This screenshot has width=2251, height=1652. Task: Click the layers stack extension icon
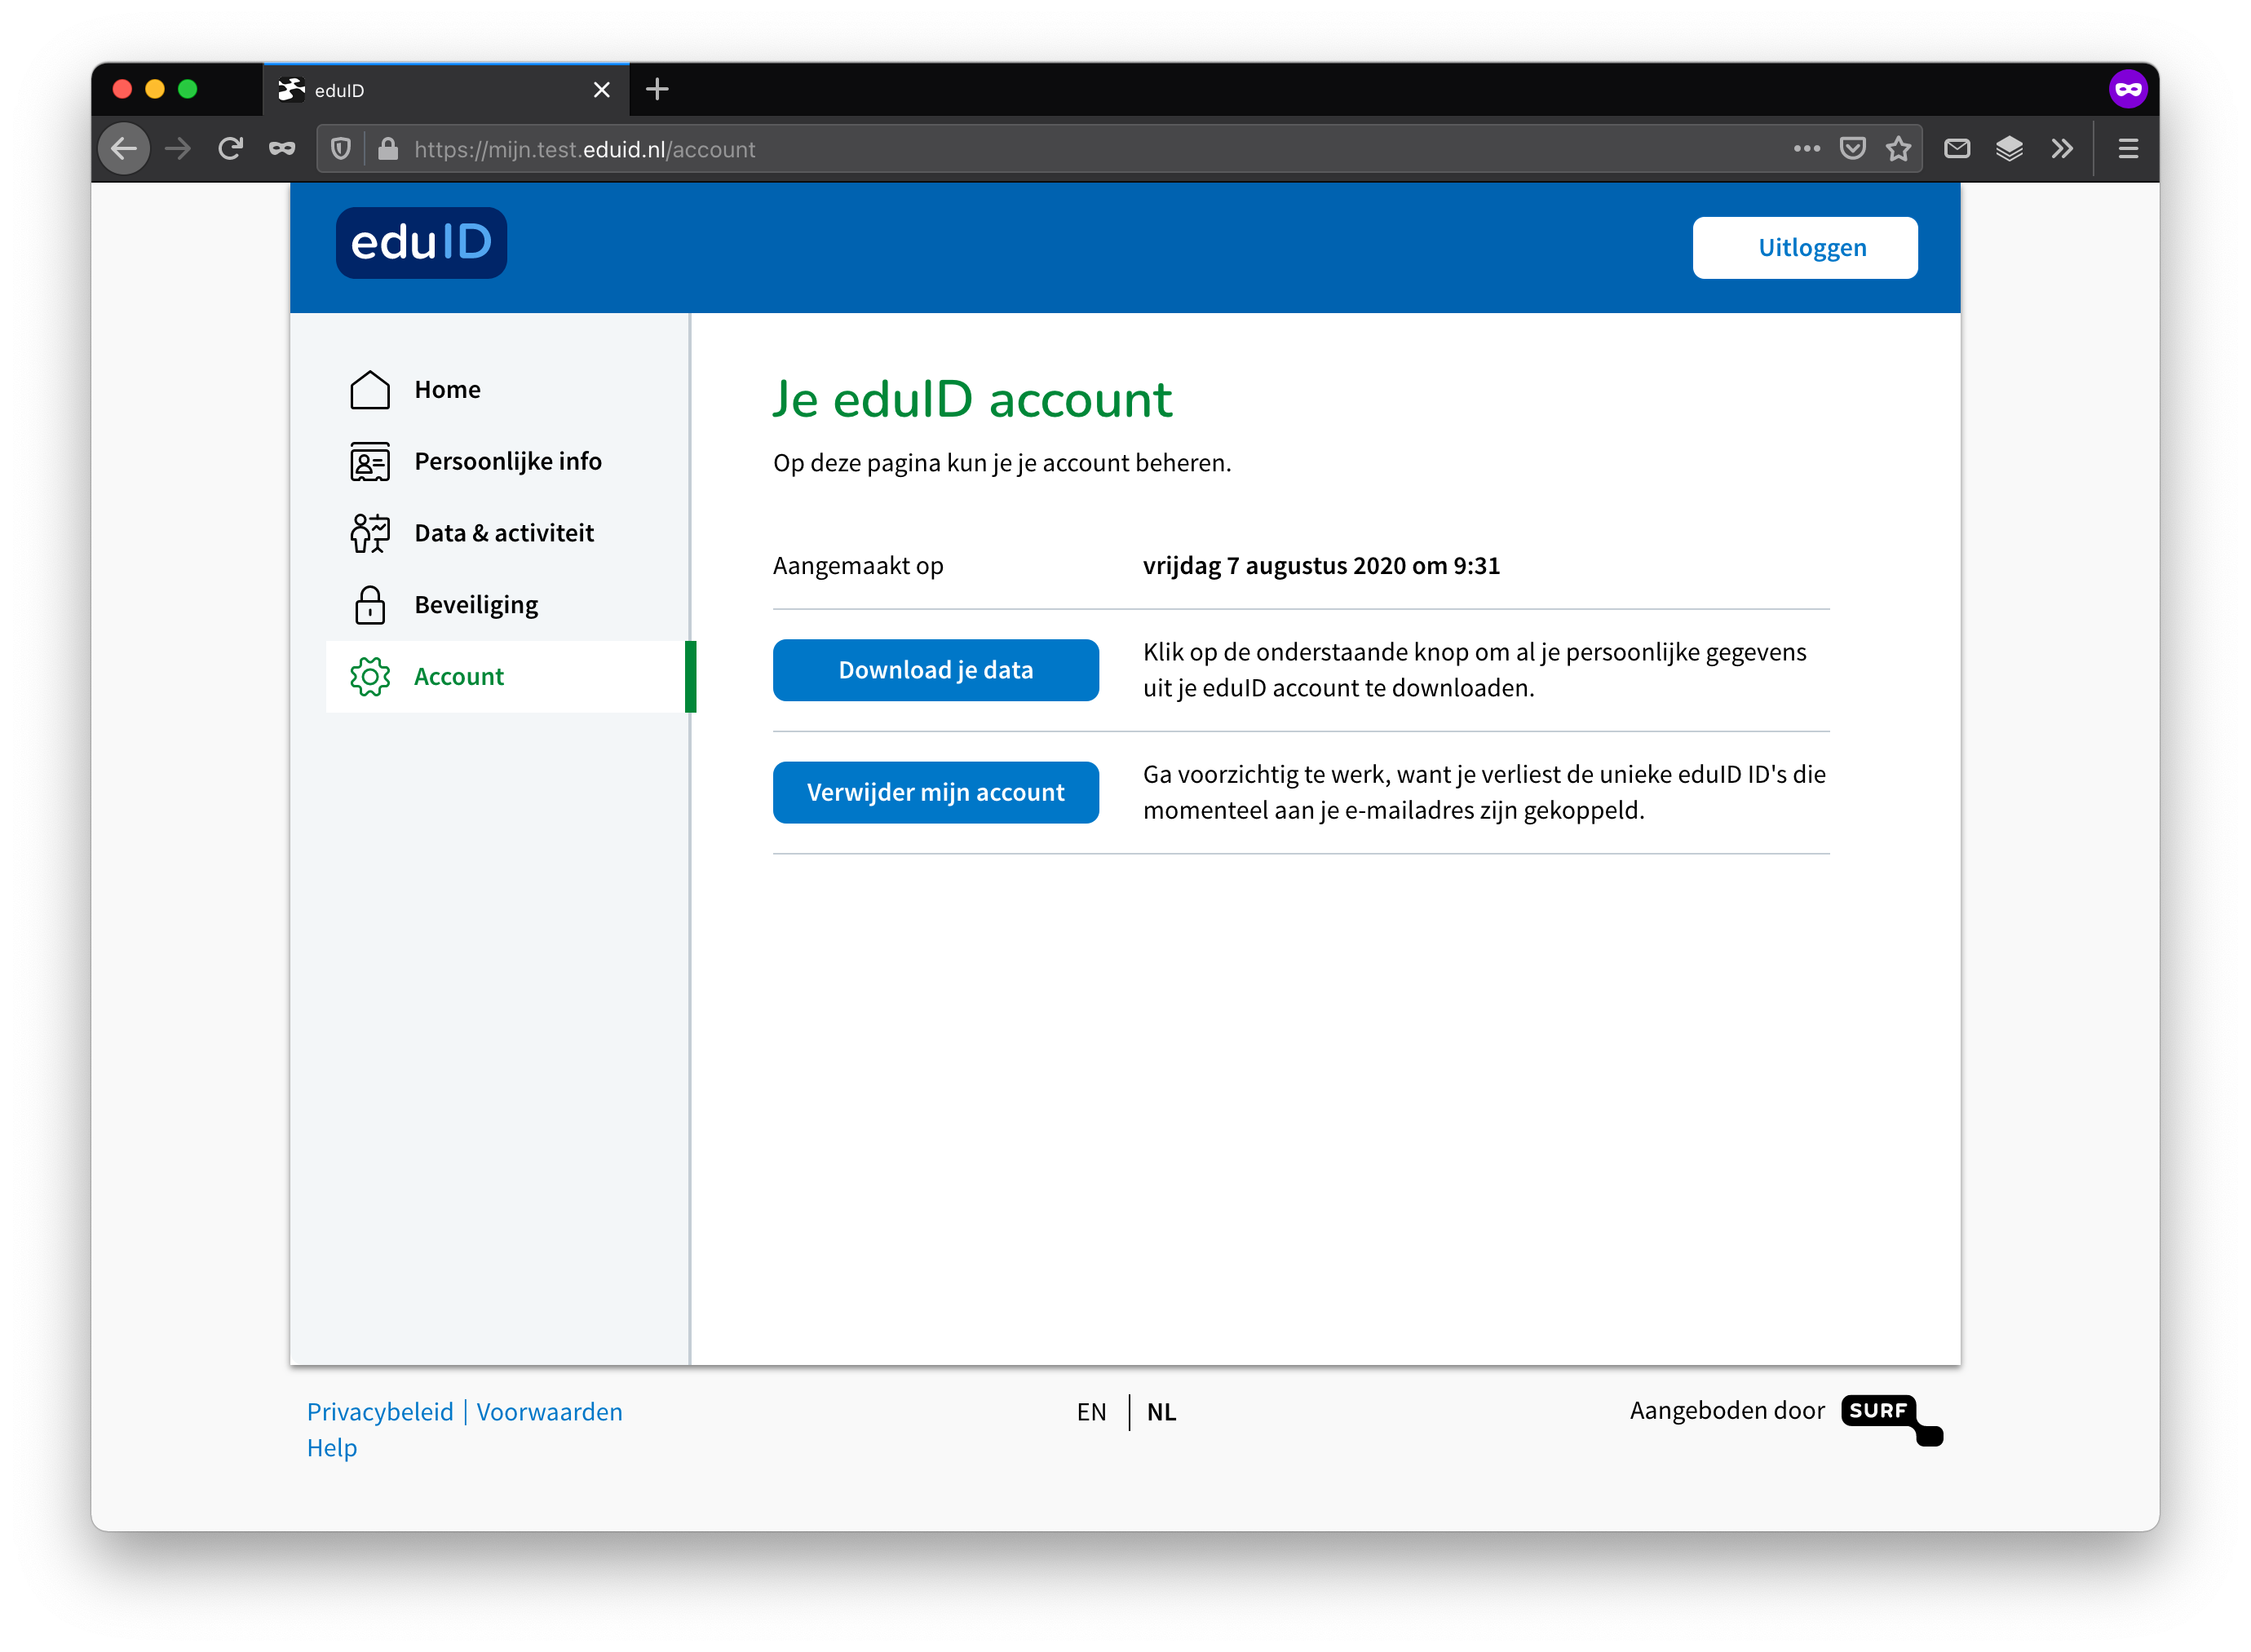tap(2009, 149)
